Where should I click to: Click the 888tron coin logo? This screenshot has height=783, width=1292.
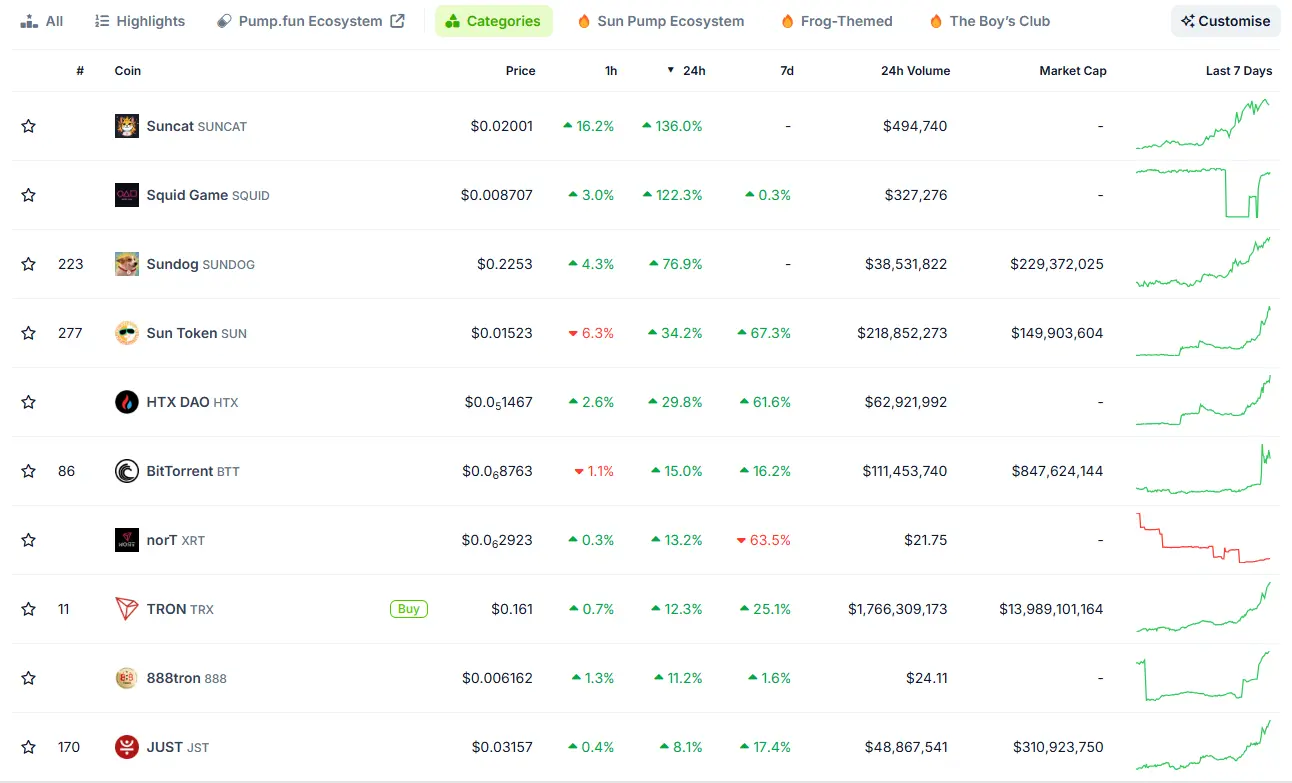(127, 678)
